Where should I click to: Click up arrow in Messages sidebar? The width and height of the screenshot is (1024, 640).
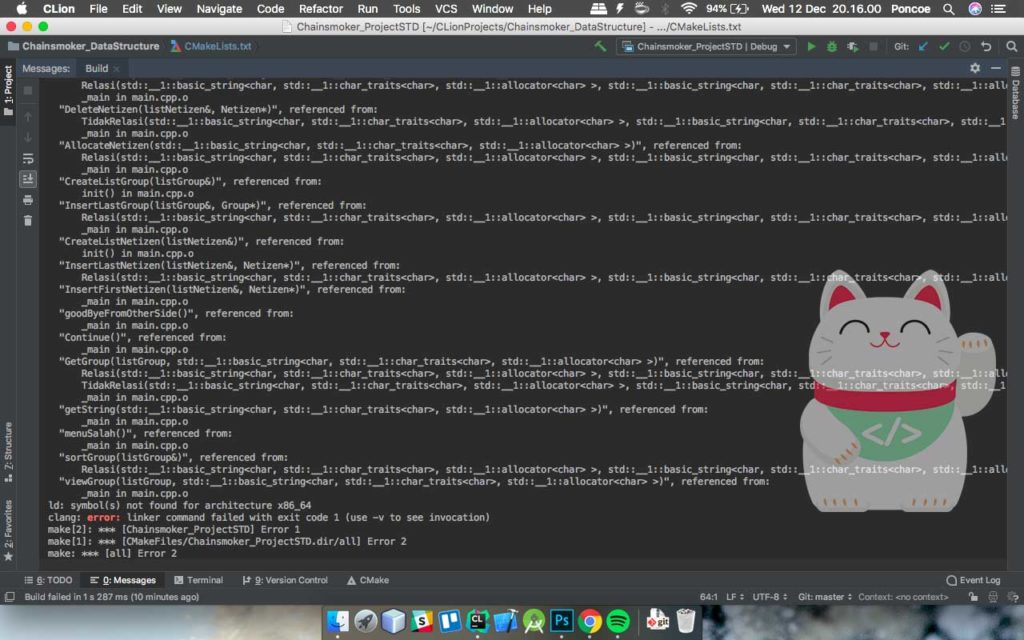28,116
